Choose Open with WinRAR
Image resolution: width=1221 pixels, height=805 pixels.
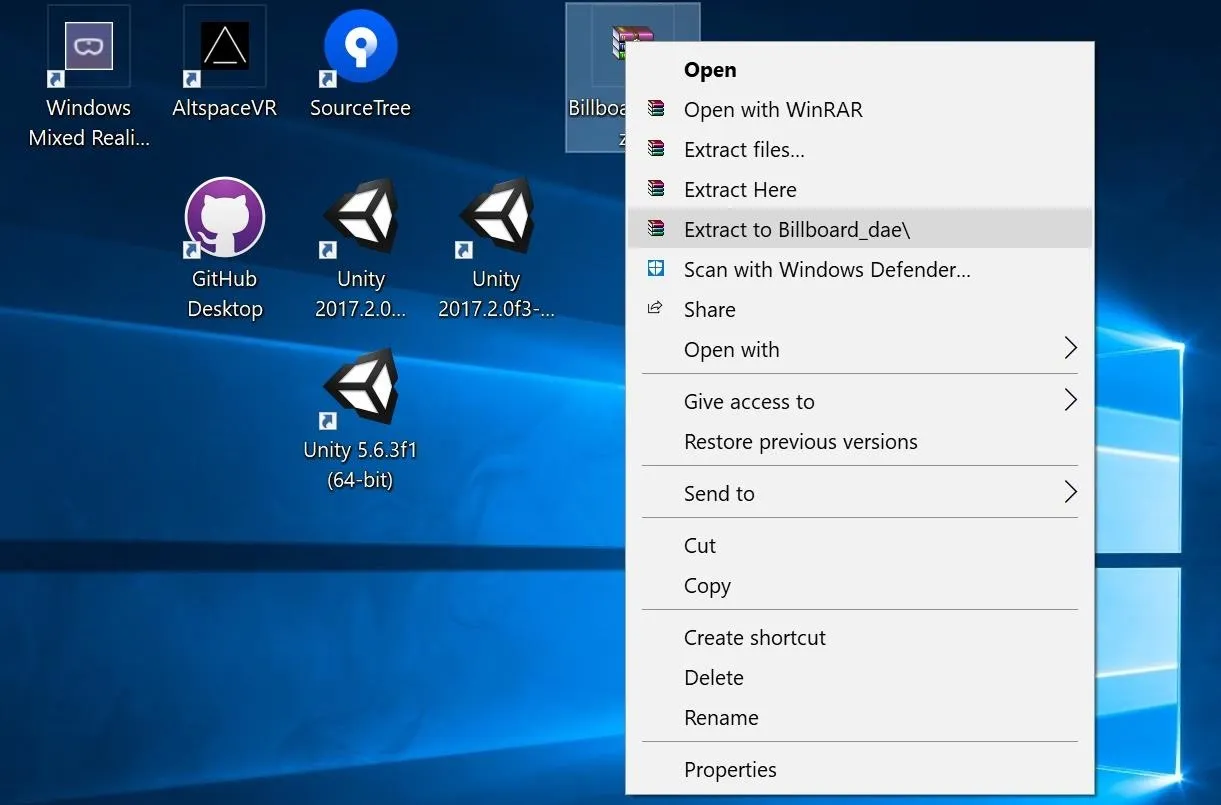pos(860,110)
